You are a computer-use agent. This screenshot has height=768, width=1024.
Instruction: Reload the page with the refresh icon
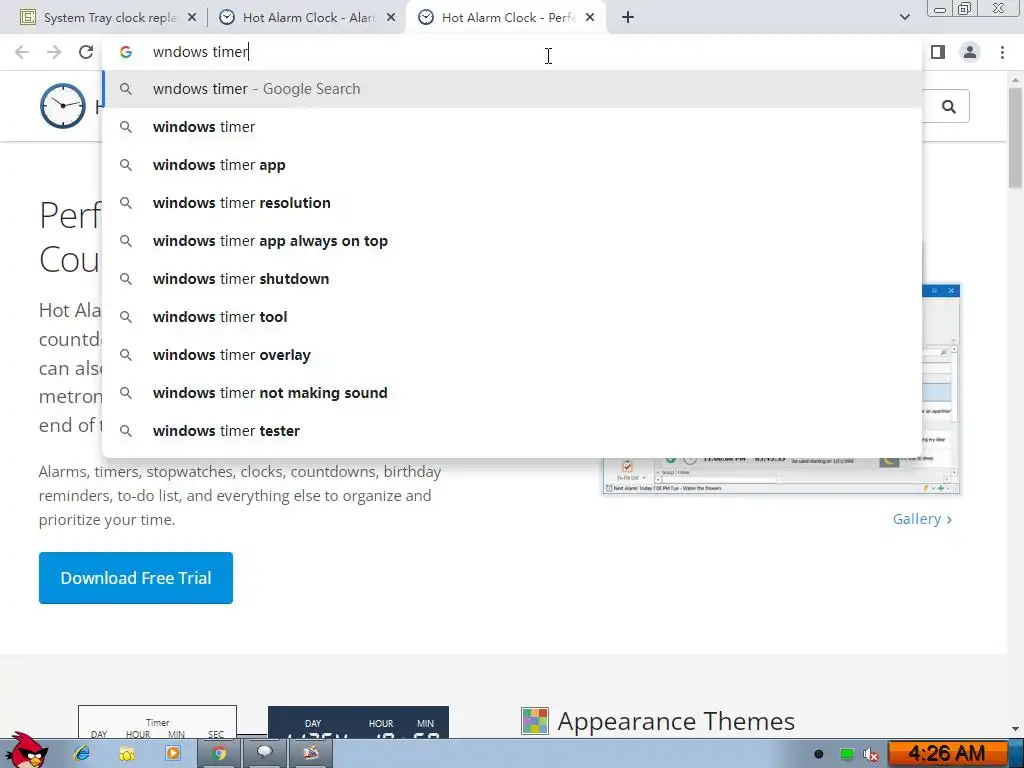pyautogui.click(x=86, y=52)
